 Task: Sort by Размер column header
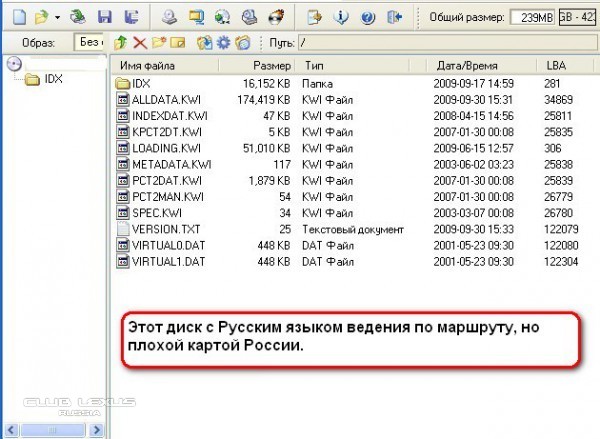click(x=268, y=65)
